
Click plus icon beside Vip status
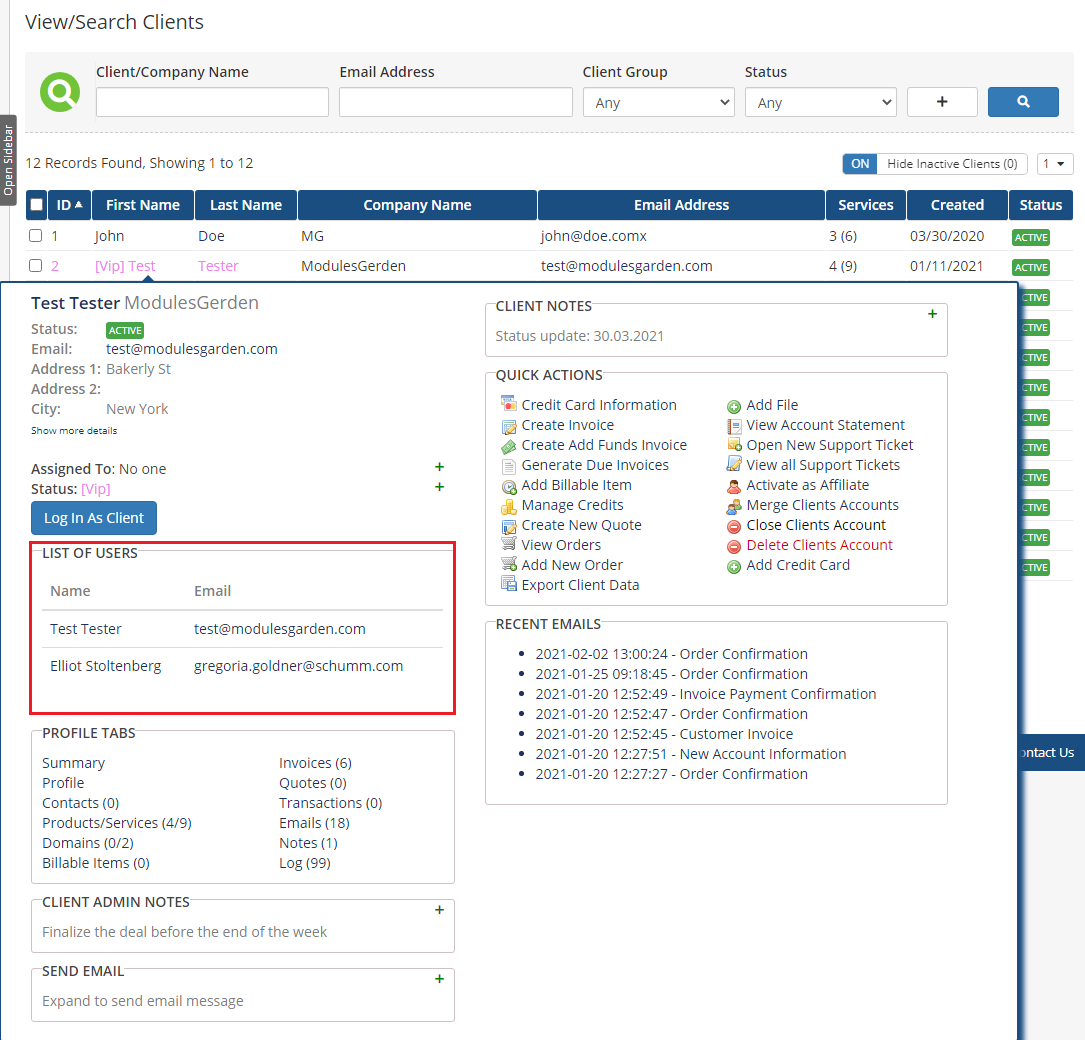tap(439, 486)
